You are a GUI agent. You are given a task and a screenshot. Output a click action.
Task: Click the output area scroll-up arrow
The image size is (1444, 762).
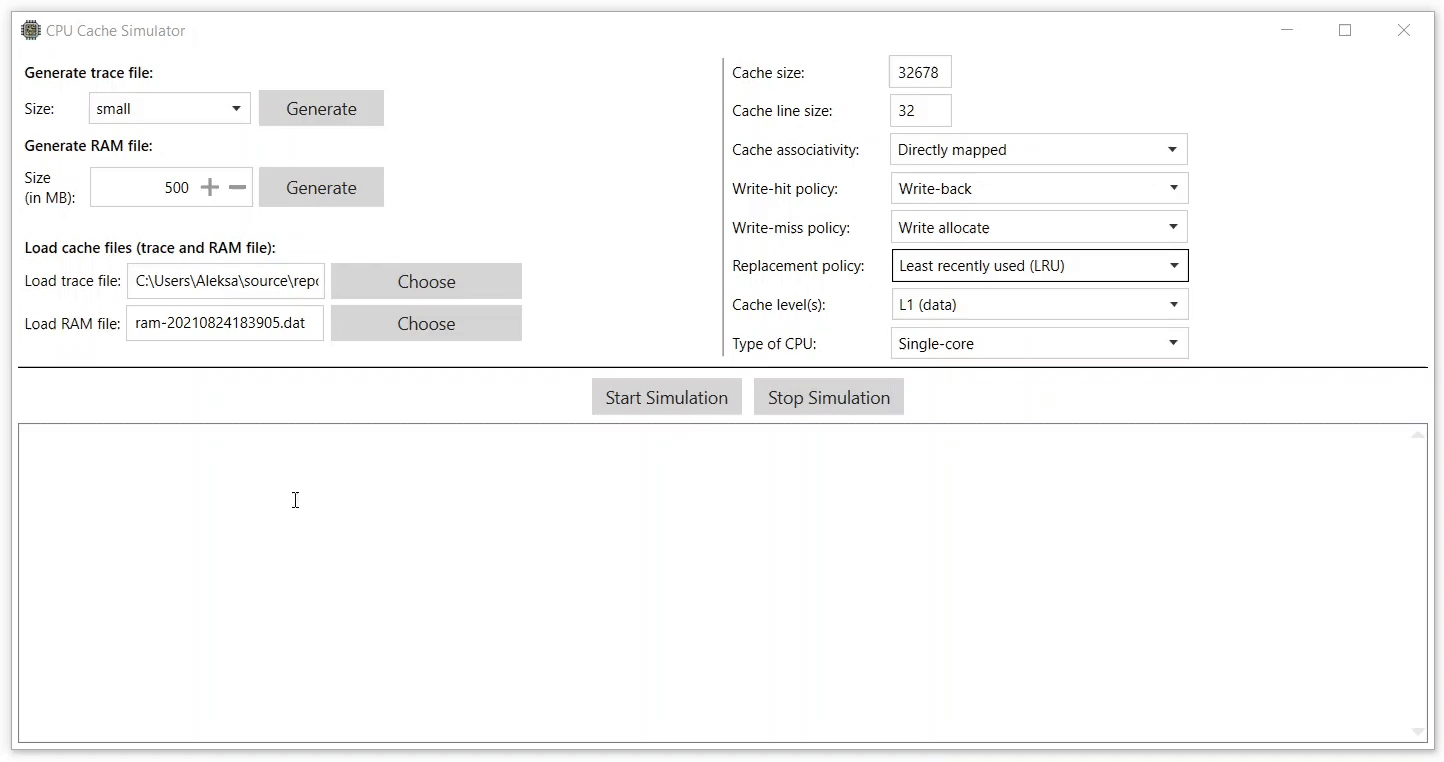pyautogui.click(x=1417, y=435)
